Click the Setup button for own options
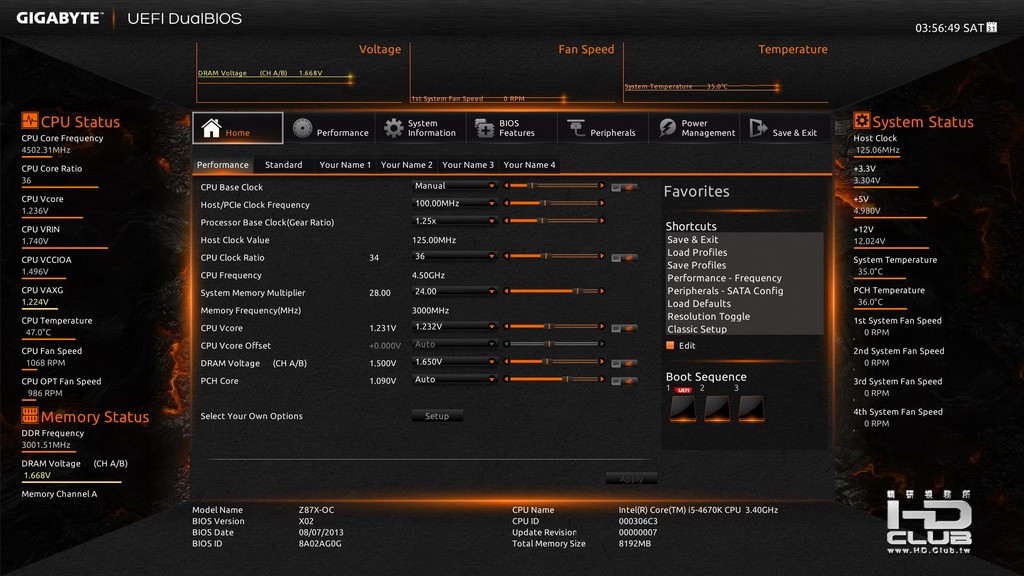 (x=437, y=415)
